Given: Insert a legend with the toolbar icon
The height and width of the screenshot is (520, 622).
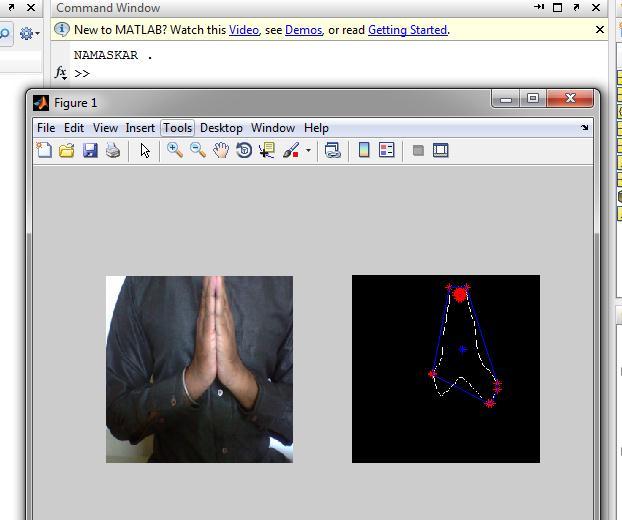Looking at the screenshot, I should click(x=386, y=150).
